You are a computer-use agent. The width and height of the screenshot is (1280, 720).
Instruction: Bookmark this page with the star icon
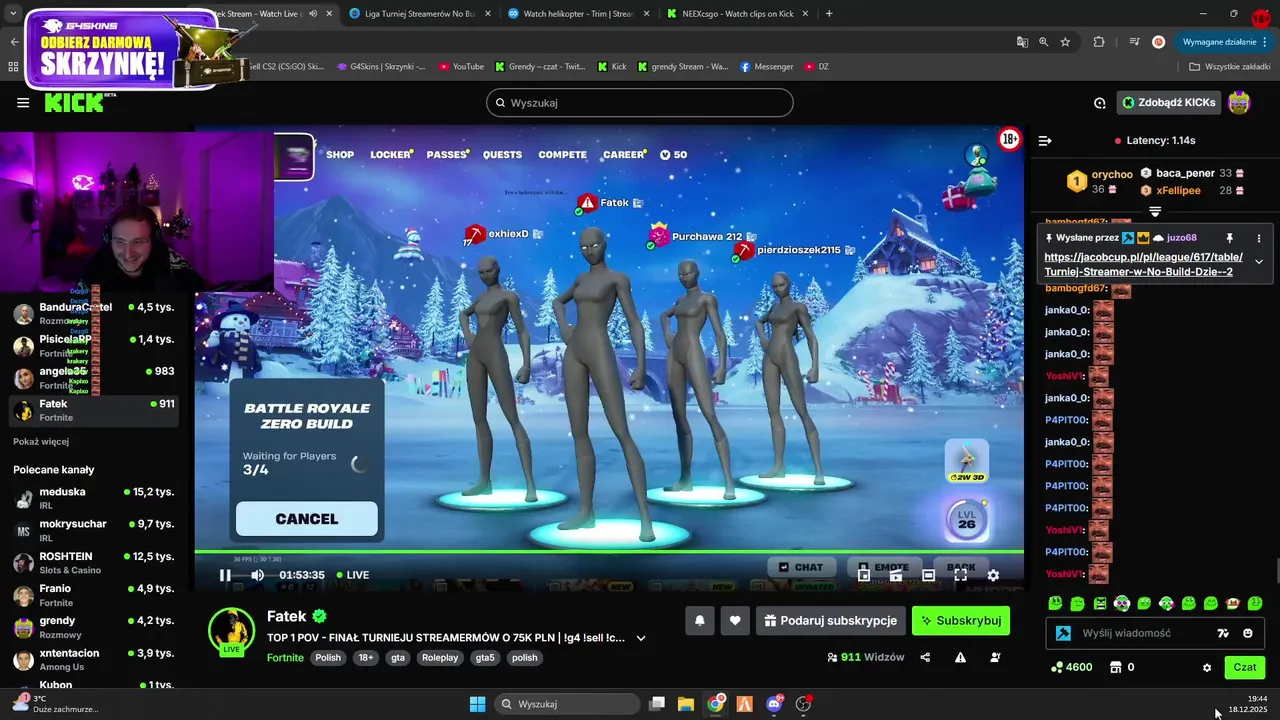tap(1065, 42)
